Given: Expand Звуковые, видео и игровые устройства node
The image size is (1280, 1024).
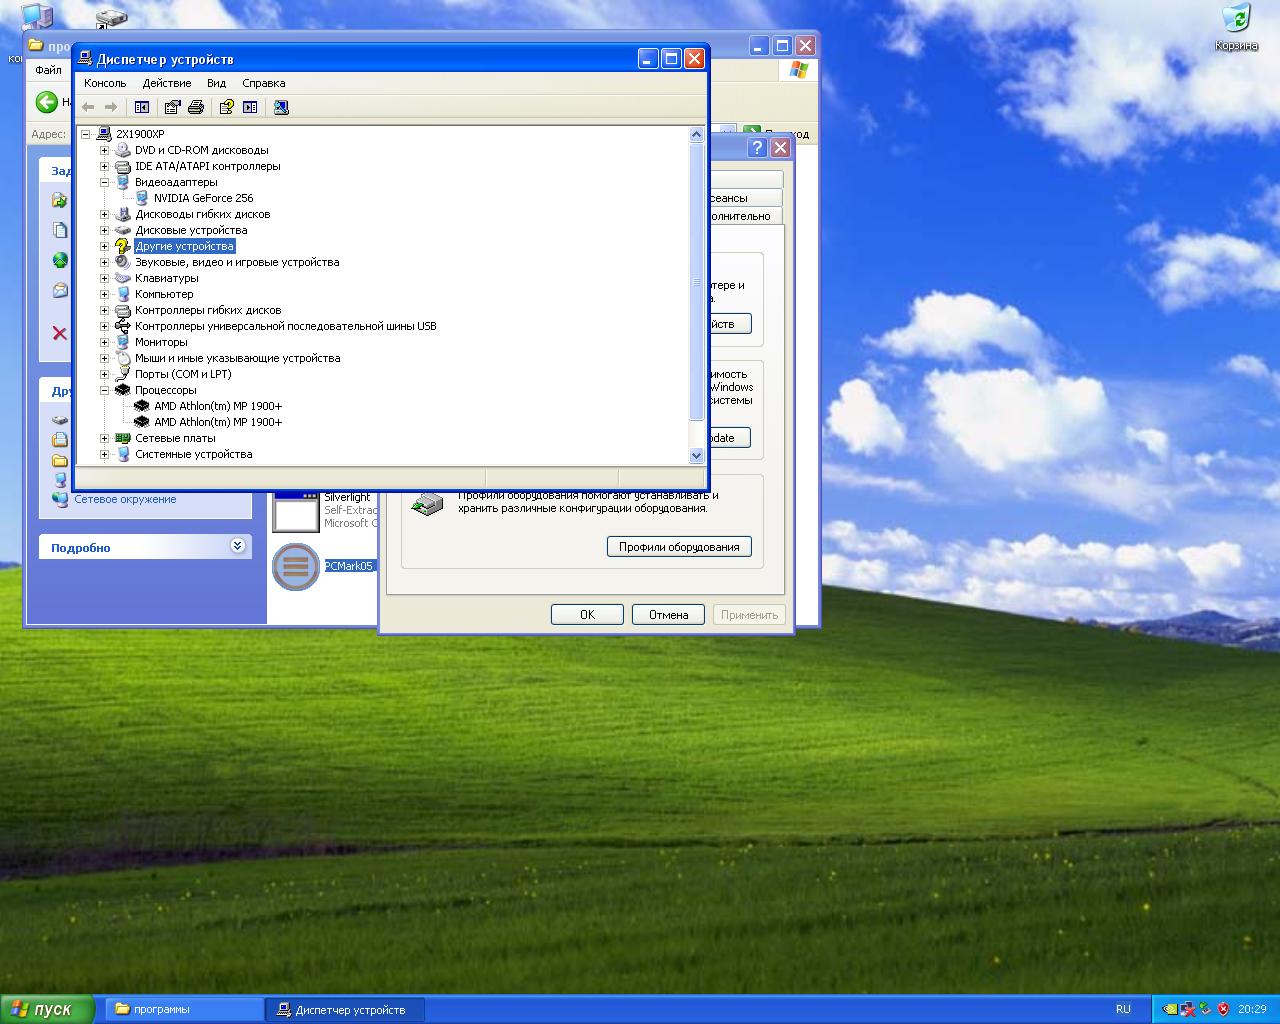Looking at the screenshot, I should coord(104,262).
